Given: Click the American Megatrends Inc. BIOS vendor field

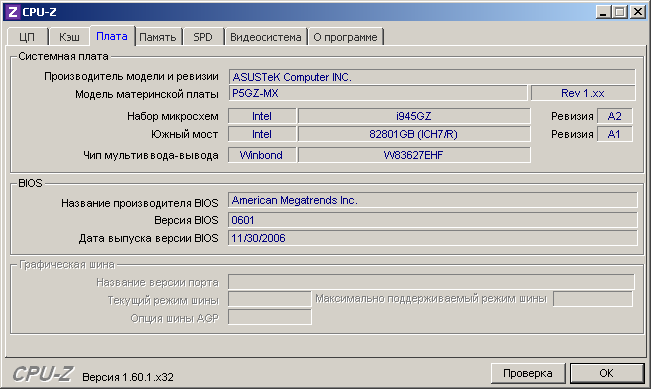Looking at the screenshot, I should pyautogui.click(x=433, y=200).
